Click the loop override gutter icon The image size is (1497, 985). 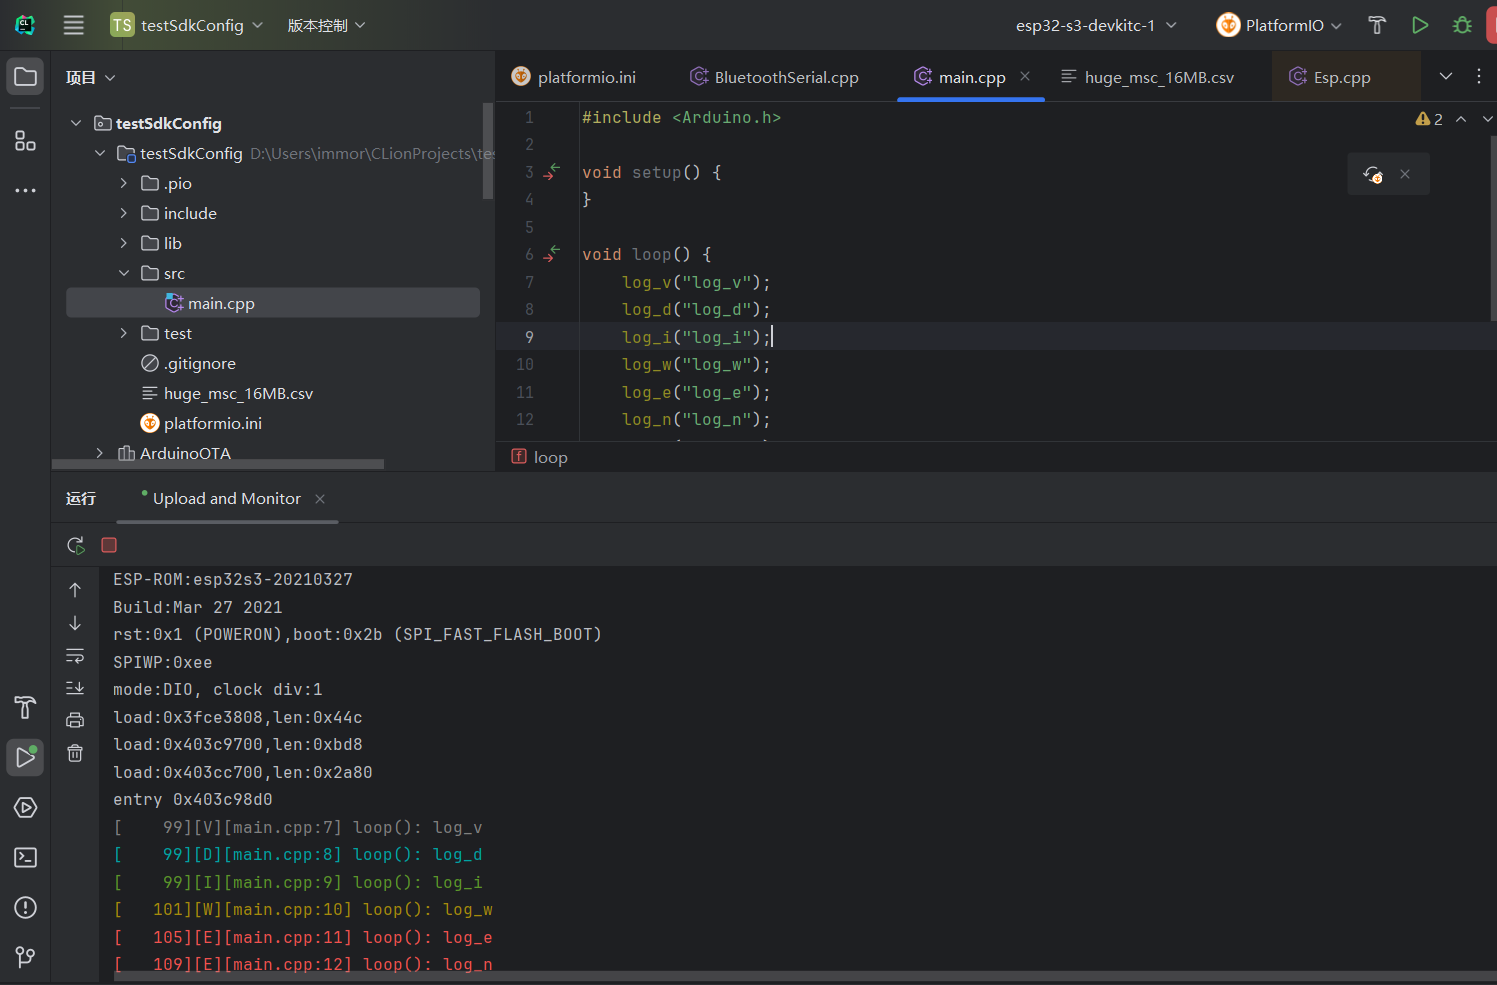point(551,254)
